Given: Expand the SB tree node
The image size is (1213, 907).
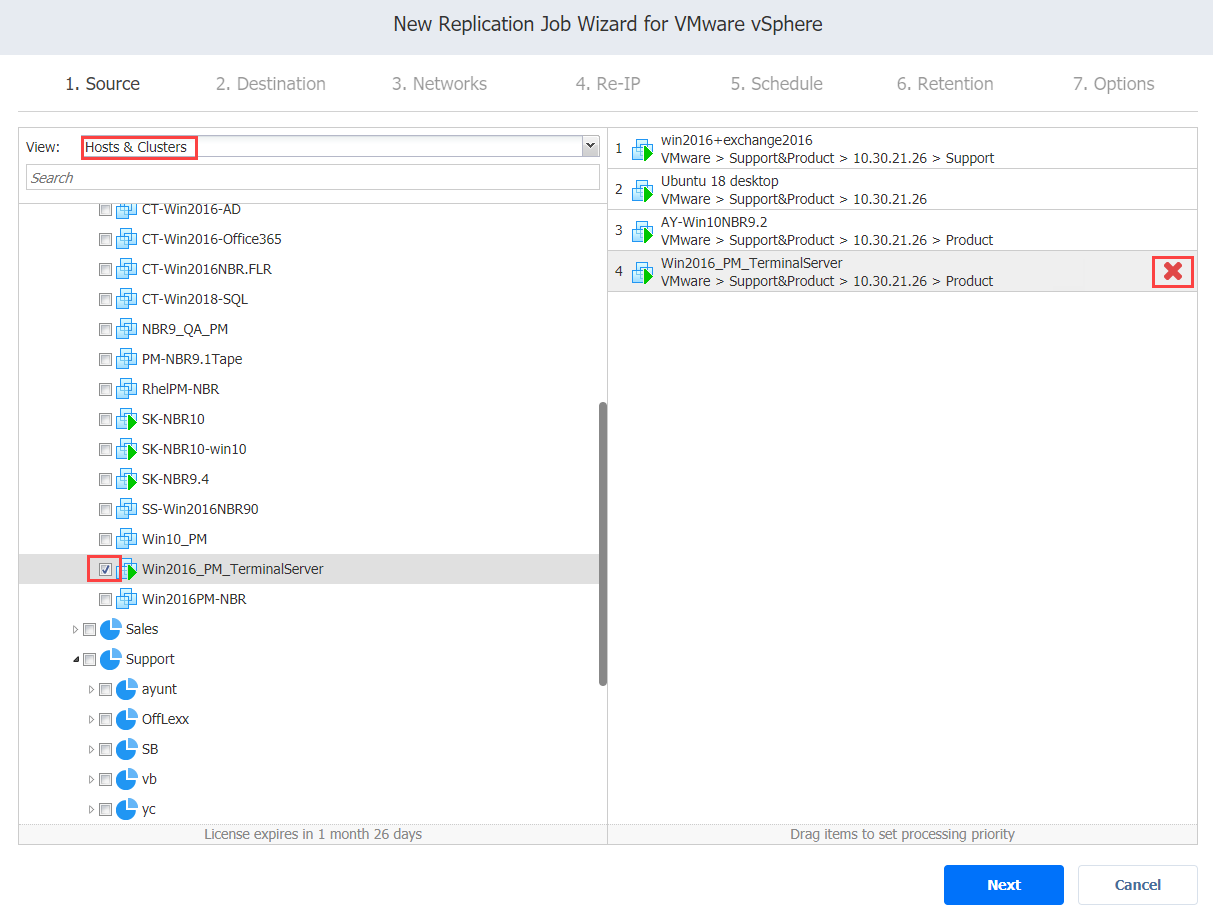Looking at the screenshot, I should (x=91, y=750).
